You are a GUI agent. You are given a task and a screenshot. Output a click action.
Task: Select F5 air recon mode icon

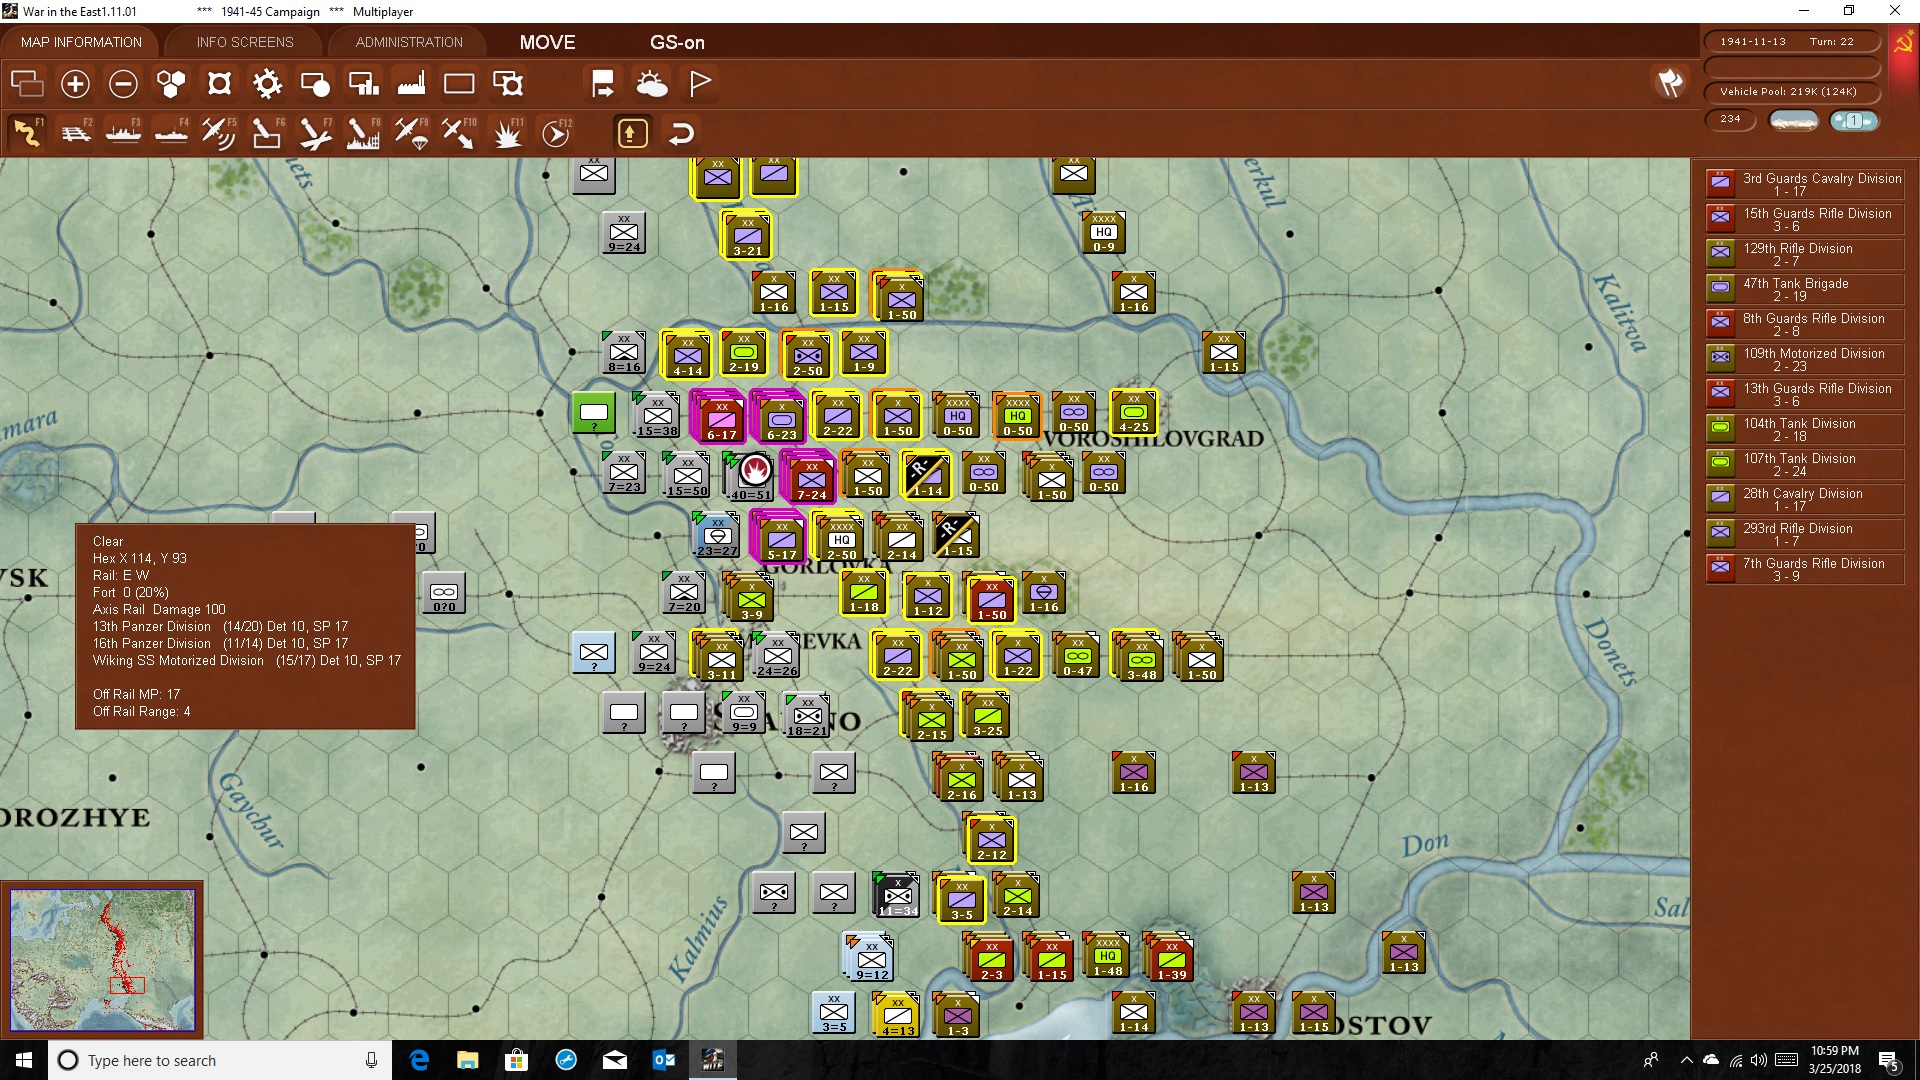(219, 133)
